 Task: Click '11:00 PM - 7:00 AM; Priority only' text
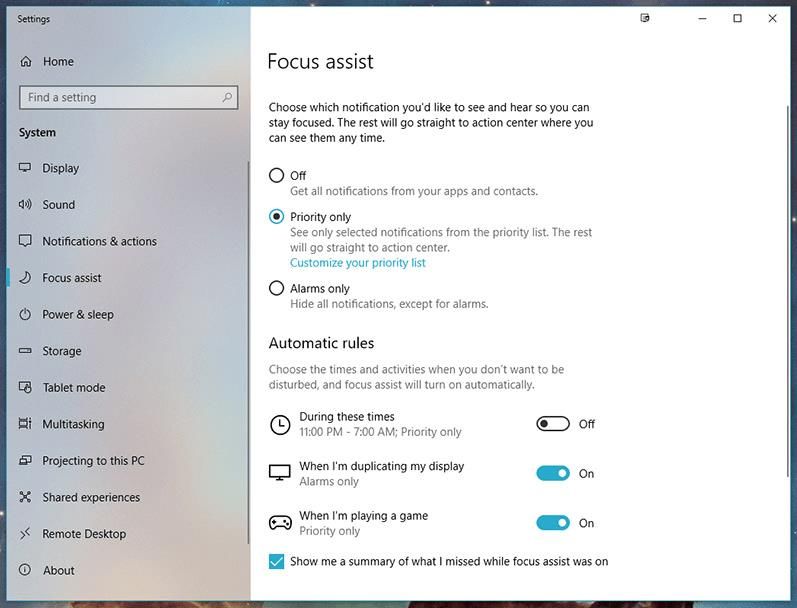click(380, 432)
